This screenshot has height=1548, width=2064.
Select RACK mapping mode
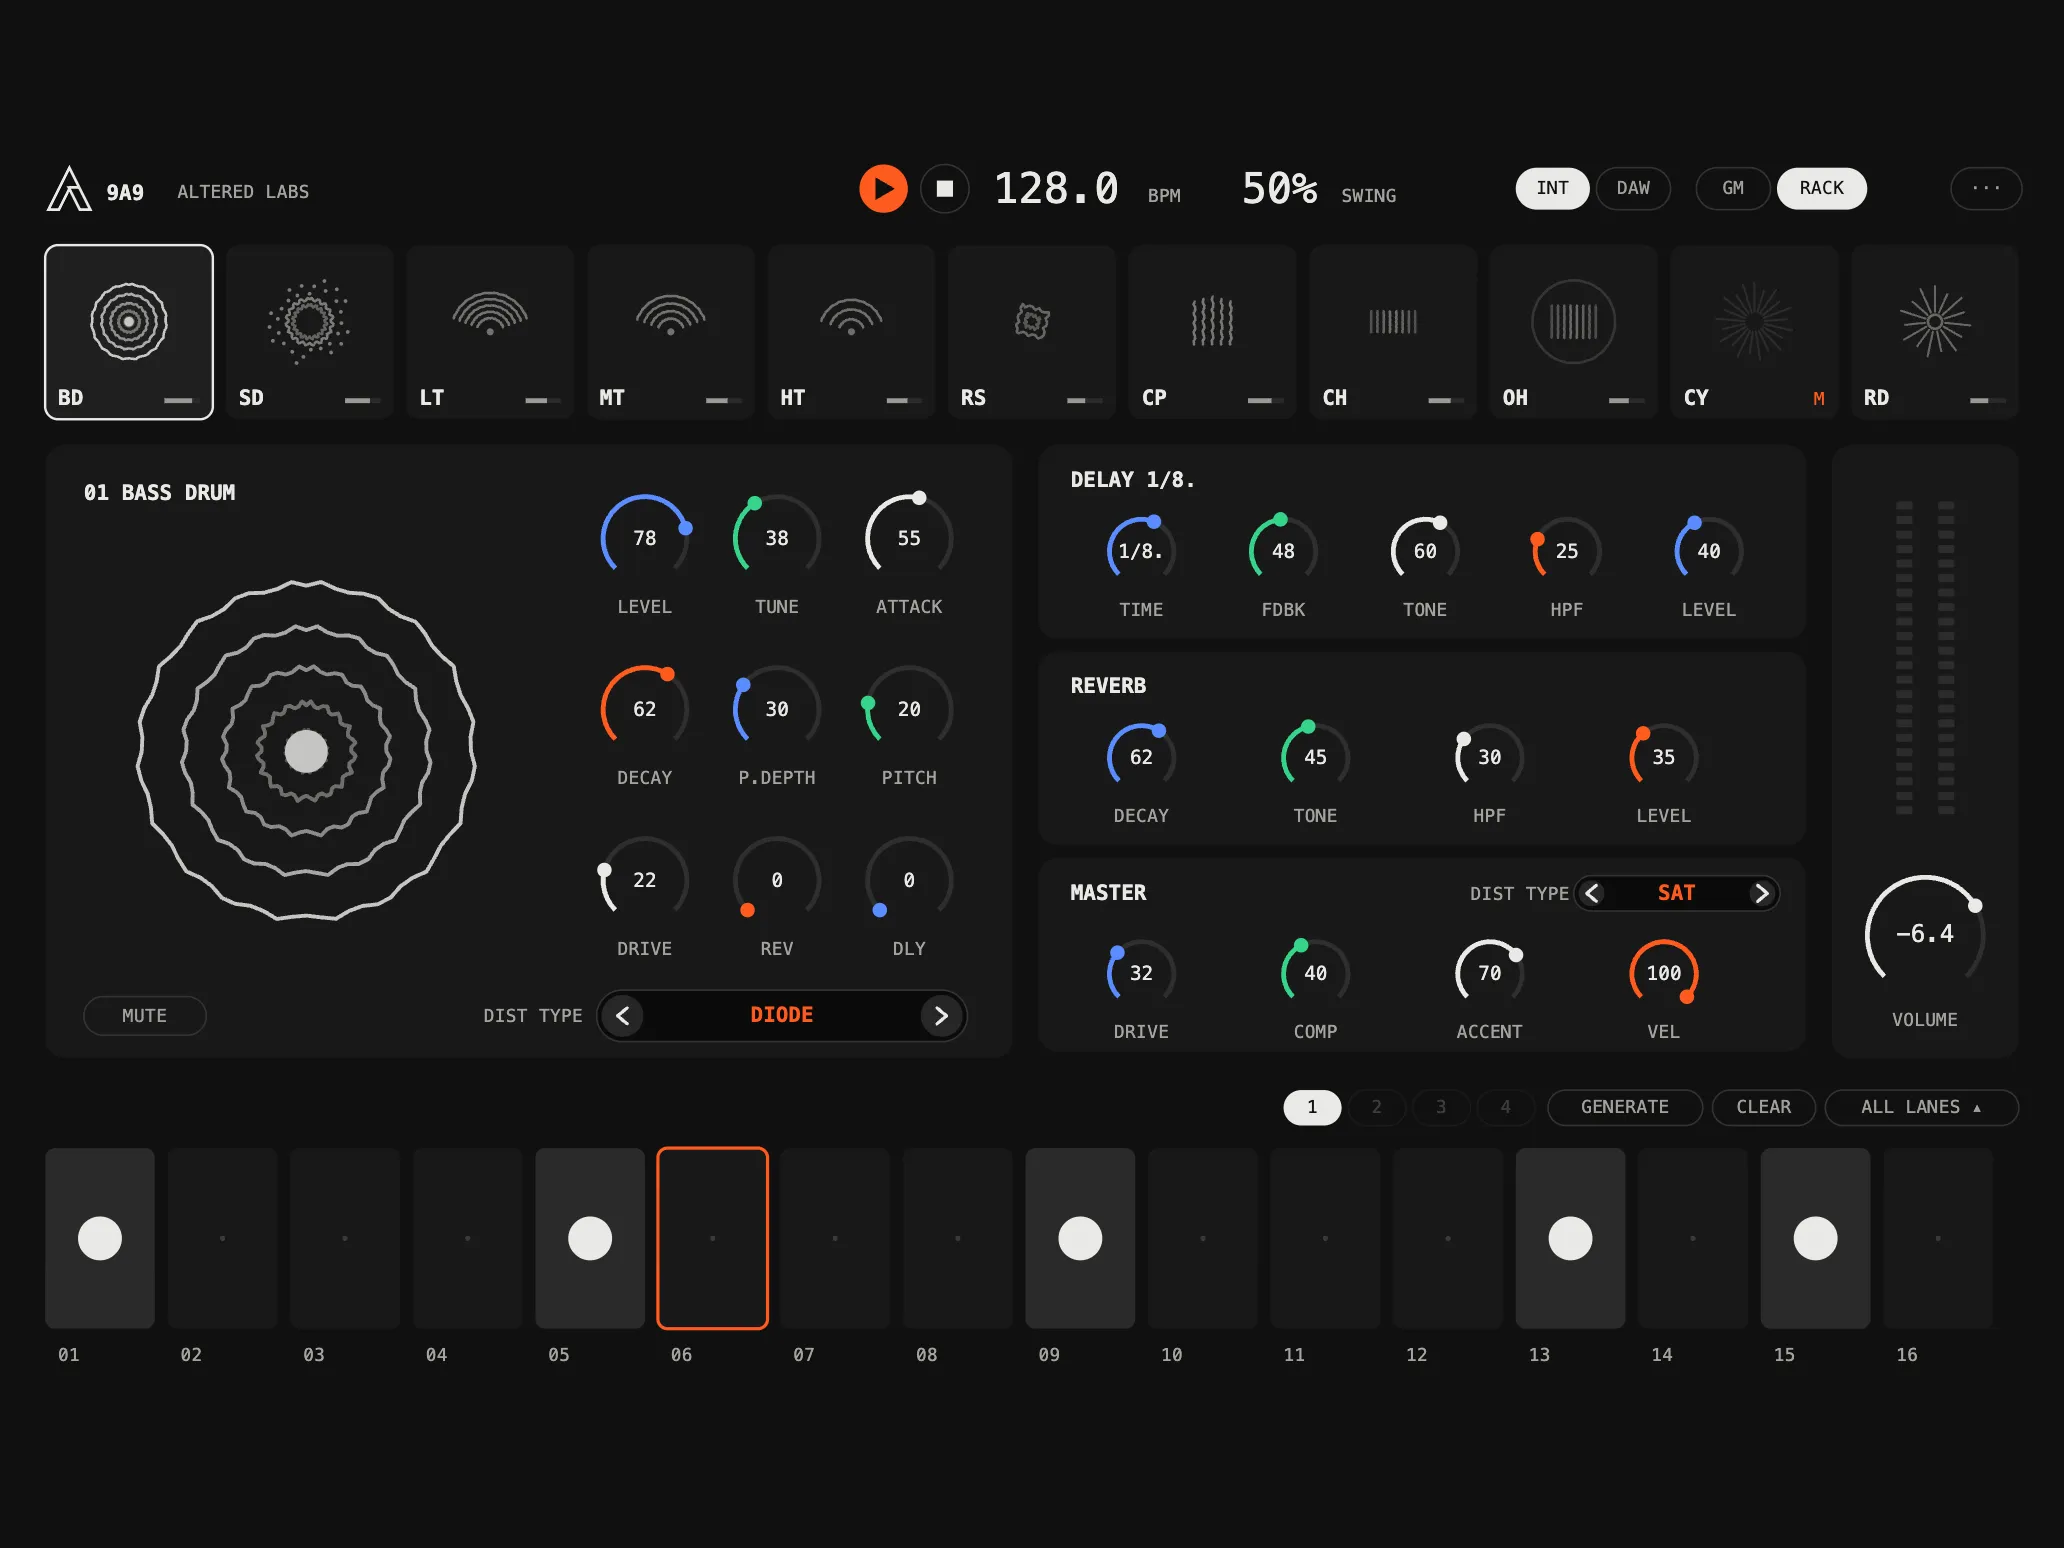[x=1821, y=188]
